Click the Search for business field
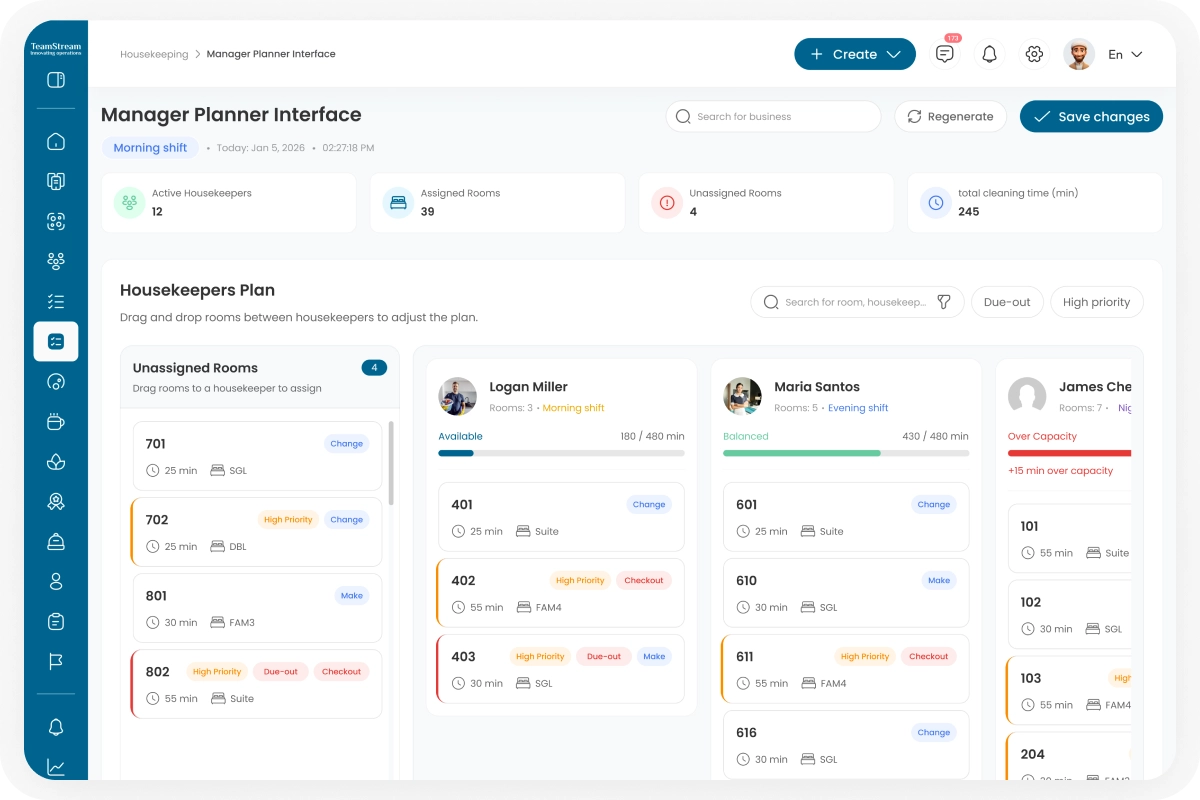This screenshot has width=1200, height=800. pos(773,116)
